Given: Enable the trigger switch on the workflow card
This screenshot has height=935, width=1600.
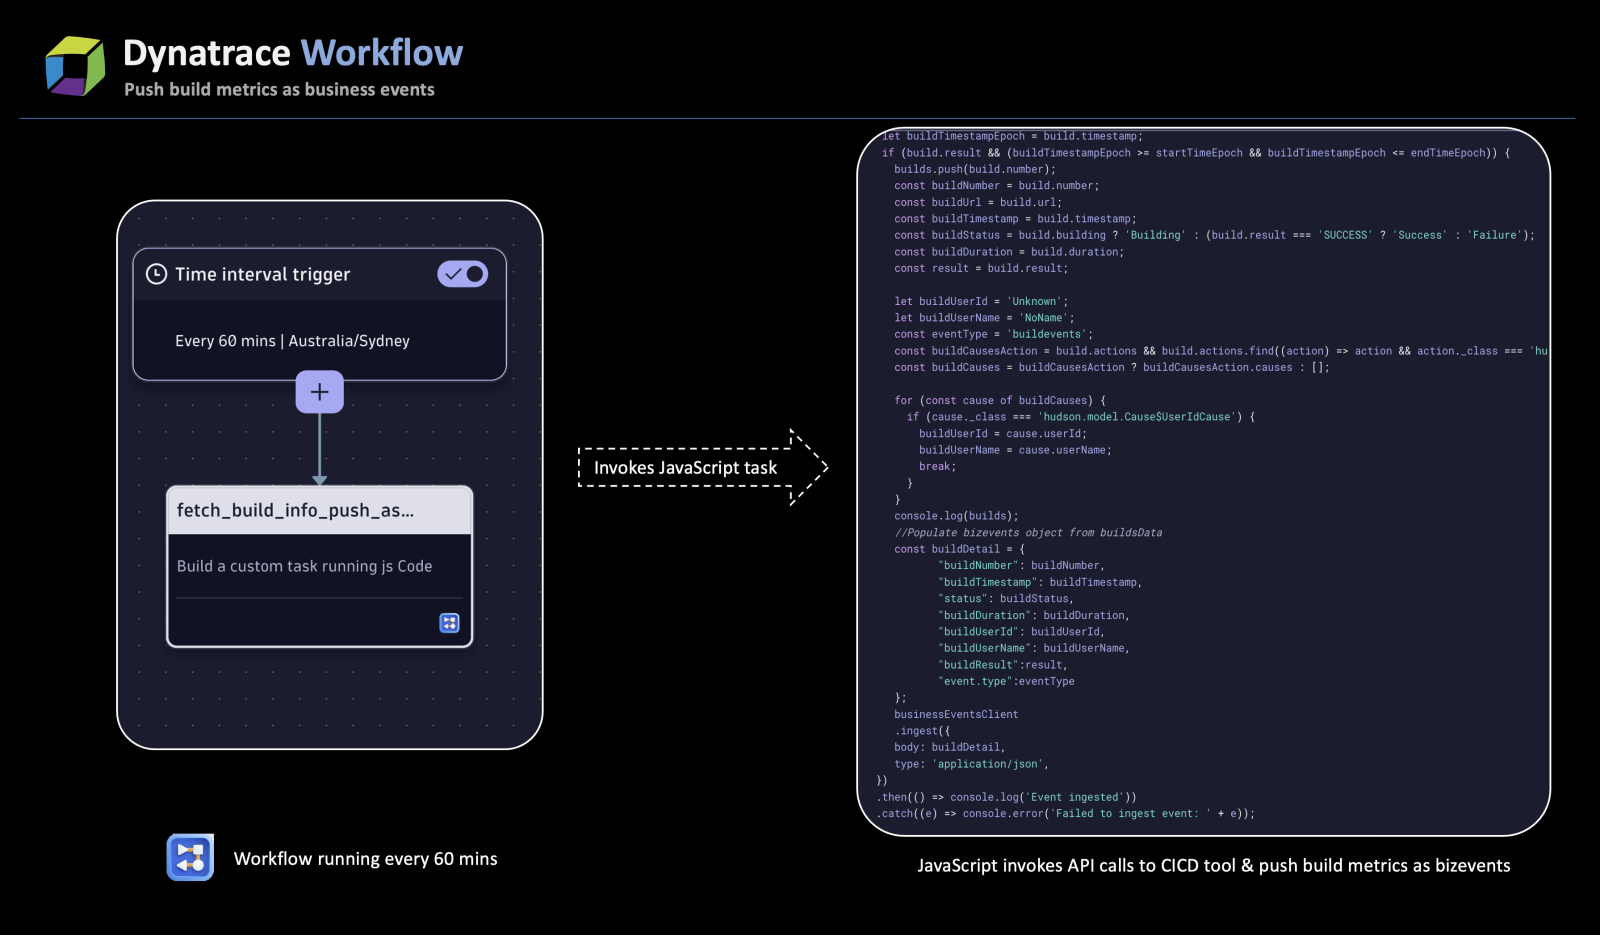Looking at the screenshot, I should (x=462, y=273).
